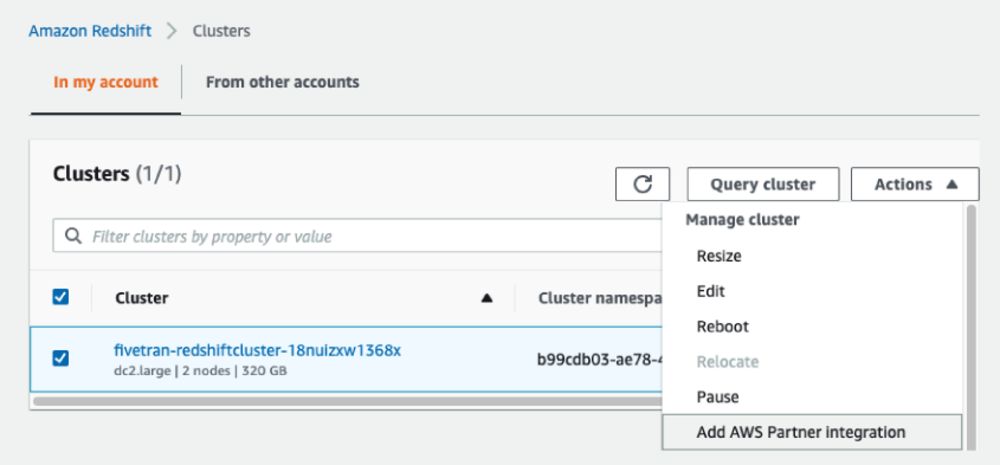Click the Actions menu vertical scrollbar
Viewport: 1000px width, 465px height.
(971, 327)
